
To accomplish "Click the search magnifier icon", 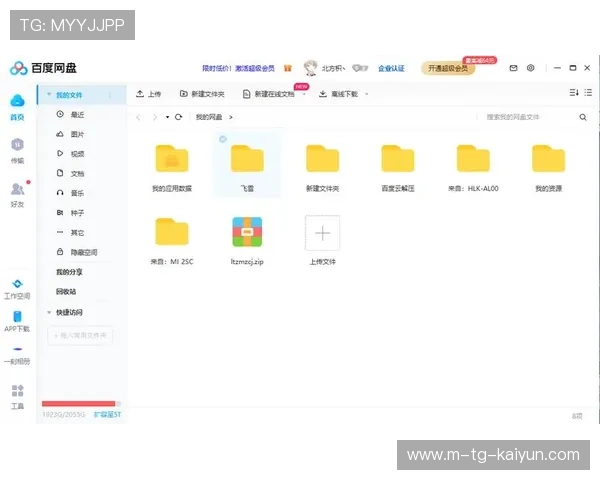I will coord(583,117).
